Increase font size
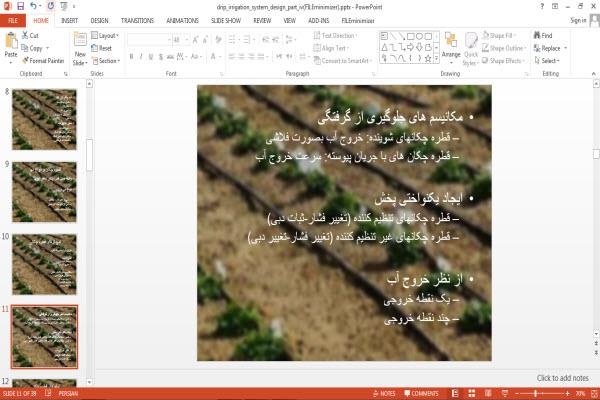The height and width of the screenshot is (400, 600). pyautogui.click(x=196, y=40)
